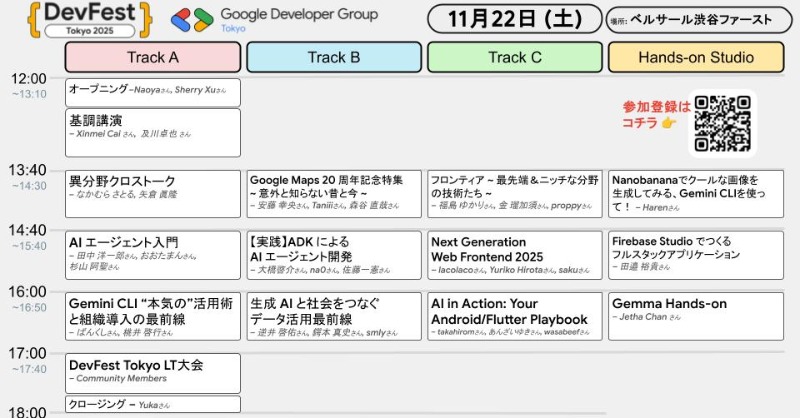Click the 18:00 time label
The height and width of the screenshot is (418, 800).
coord(27,411)
